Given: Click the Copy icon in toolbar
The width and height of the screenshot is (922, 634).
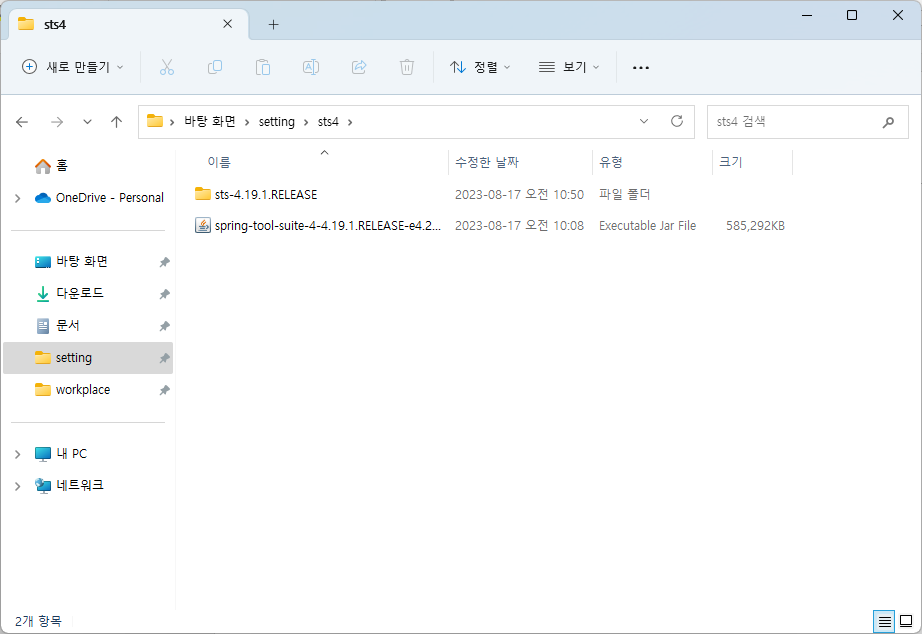Looking at the screenshot, I should click(215, 67).
